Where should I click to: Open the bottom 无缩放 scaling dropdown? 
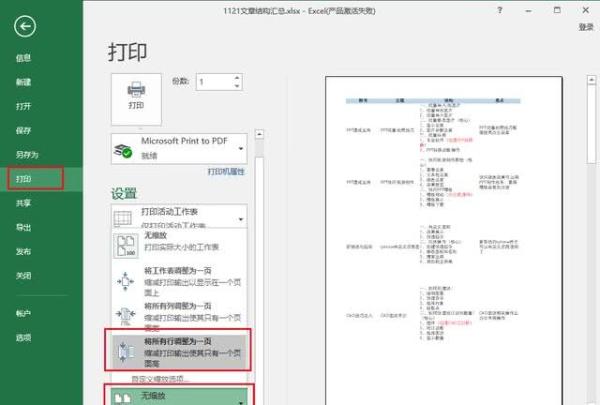pos(180,397)
